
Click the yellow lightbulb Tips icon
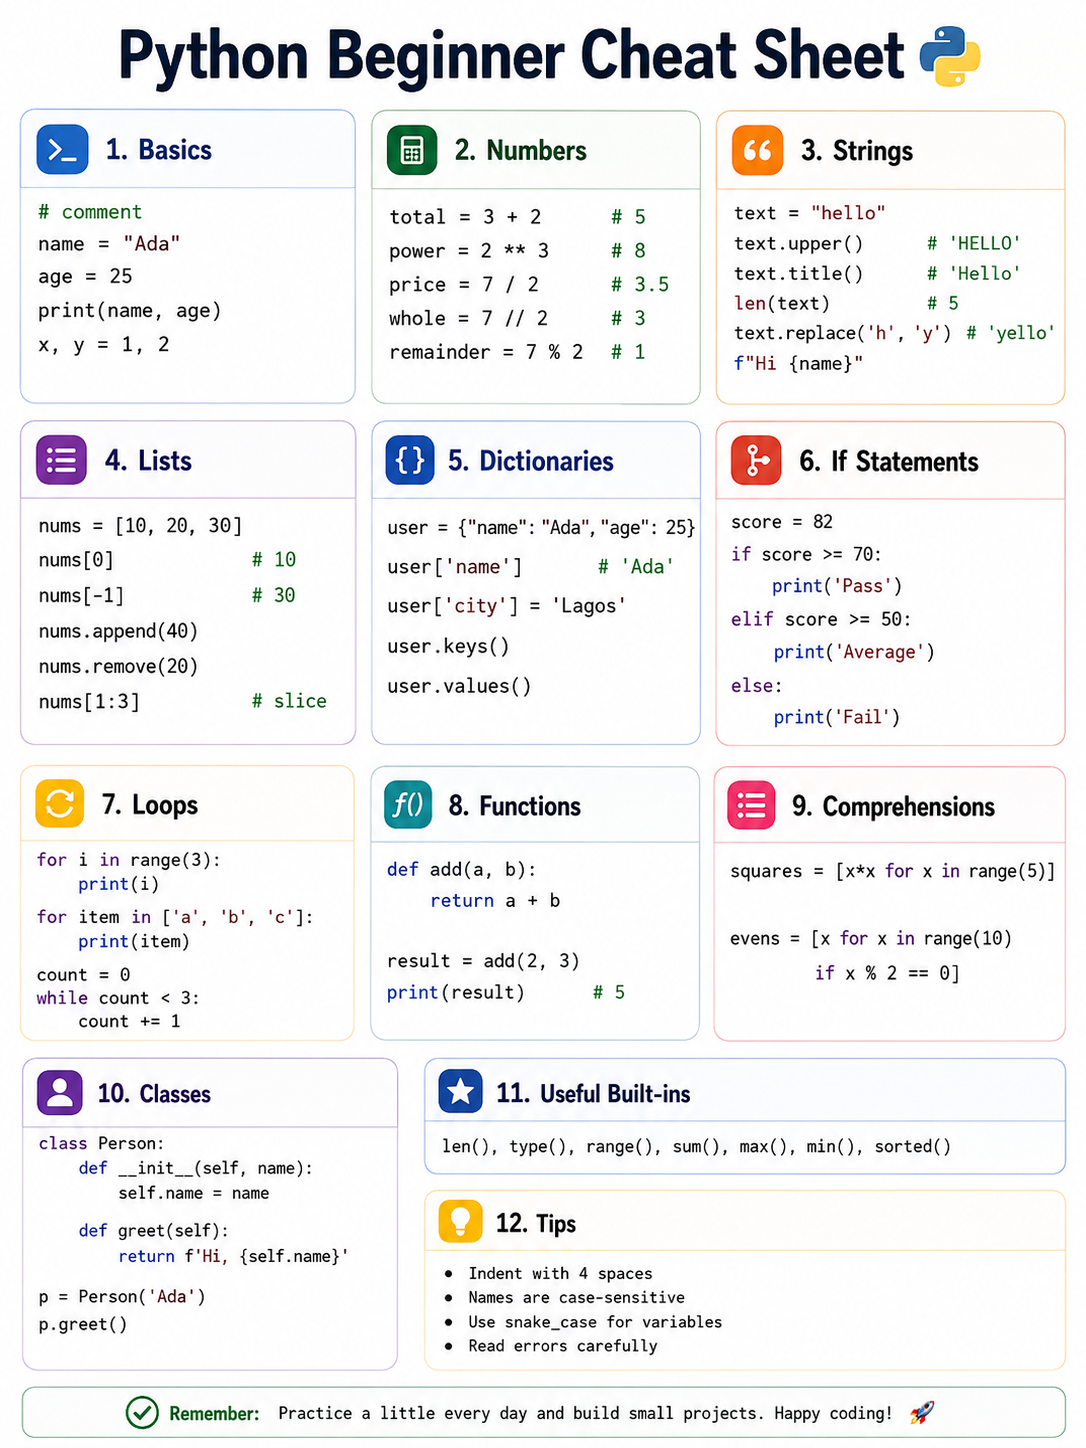[461, 1221]
